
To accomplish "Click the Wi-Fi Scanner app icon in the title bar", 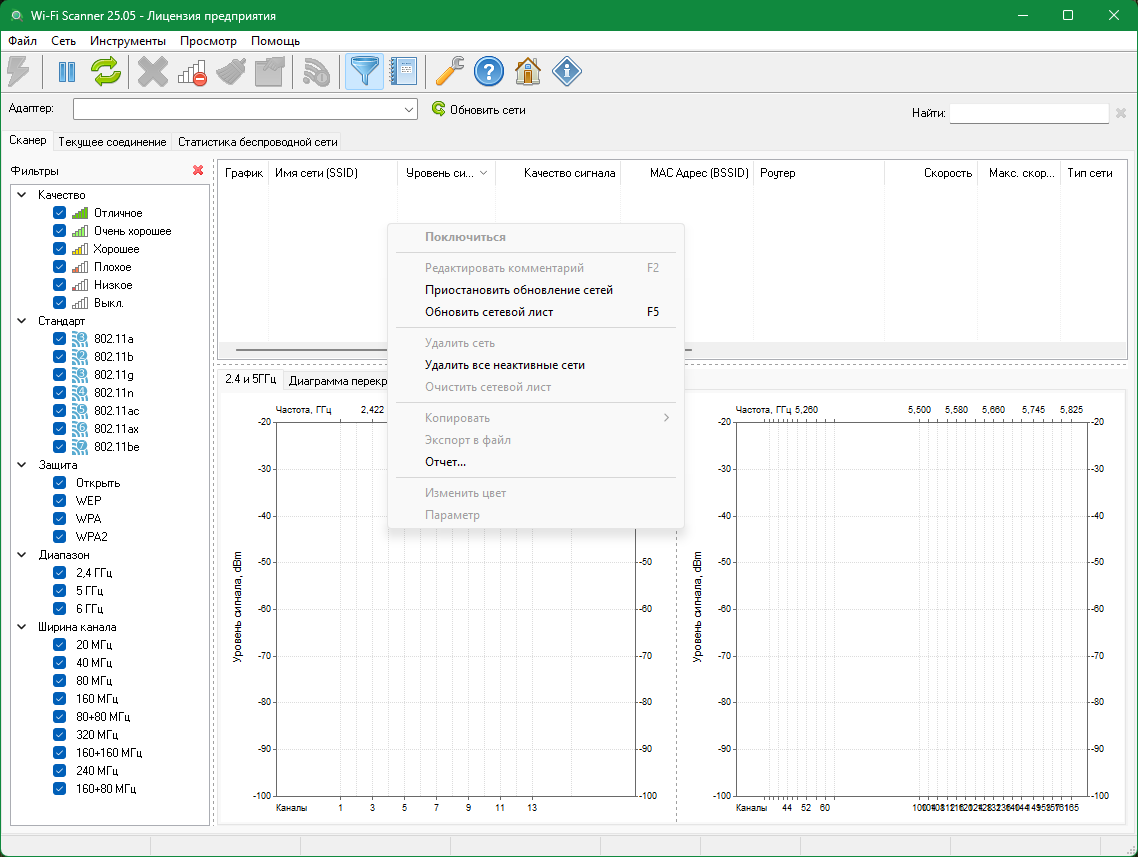I will tap(16, 15).
